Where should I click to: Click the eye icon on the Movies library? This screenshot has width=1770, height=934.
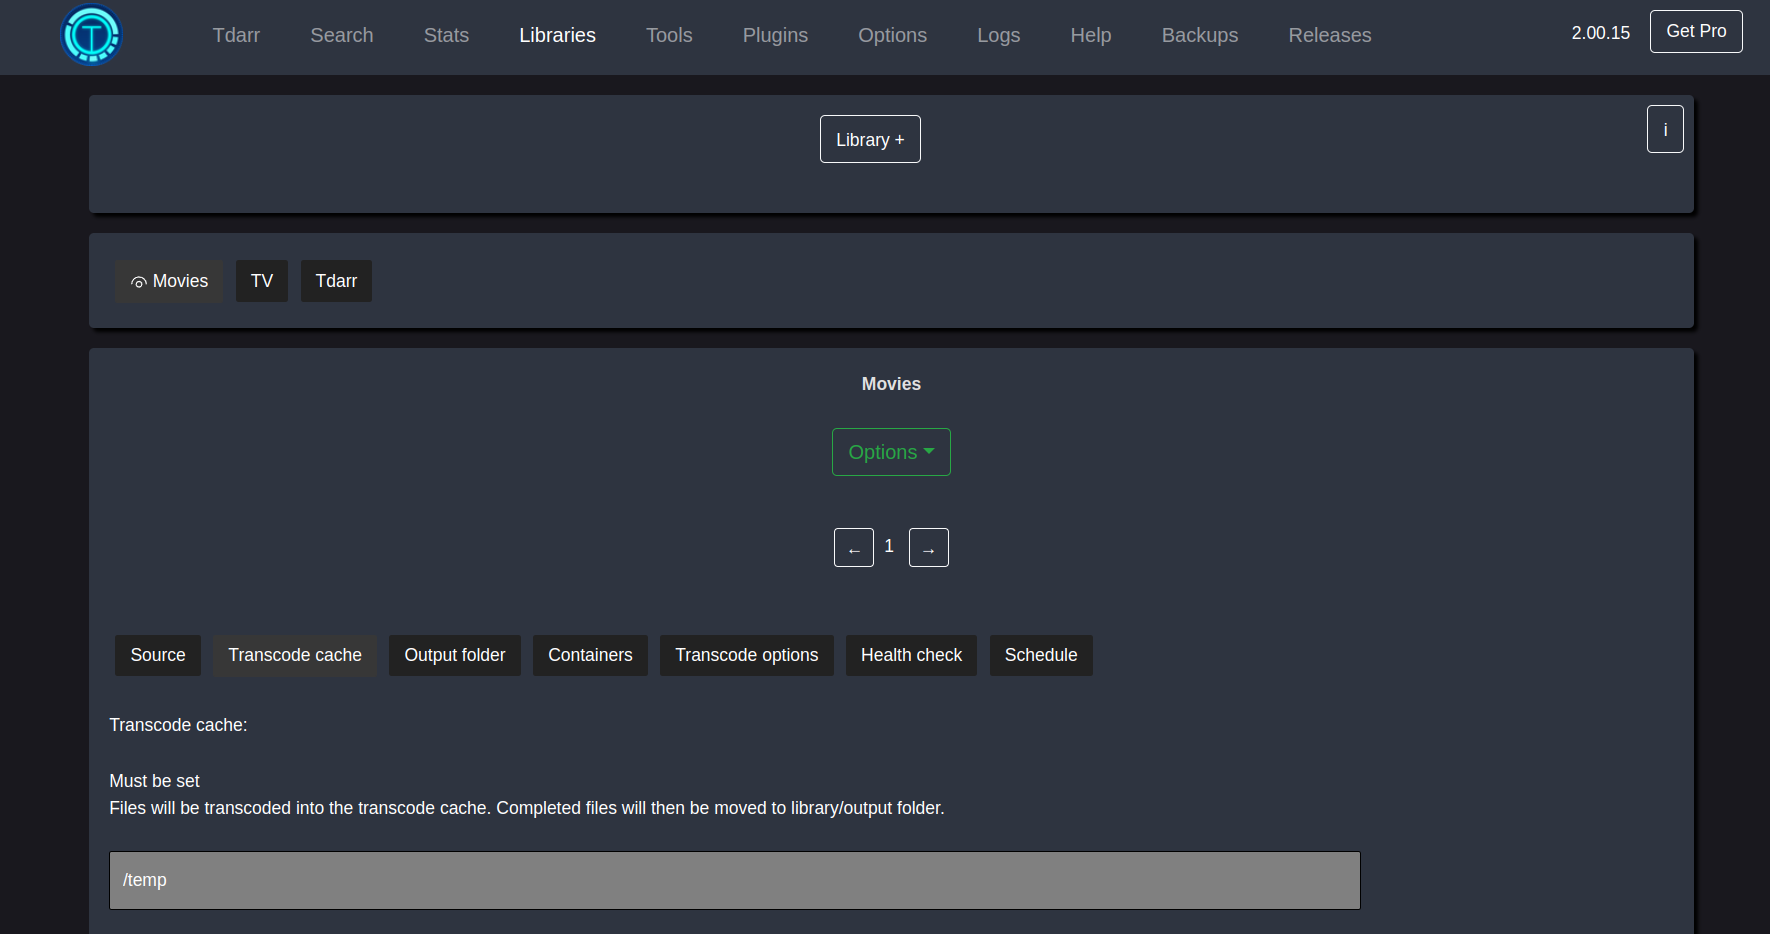point(138,281)
